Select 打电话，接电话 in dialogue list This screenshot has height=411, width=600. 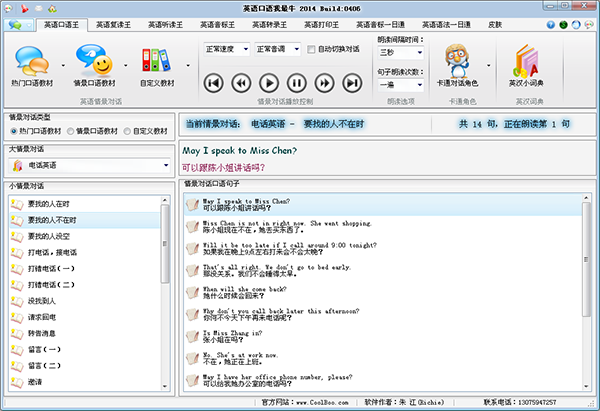click(x=56, y=252)
